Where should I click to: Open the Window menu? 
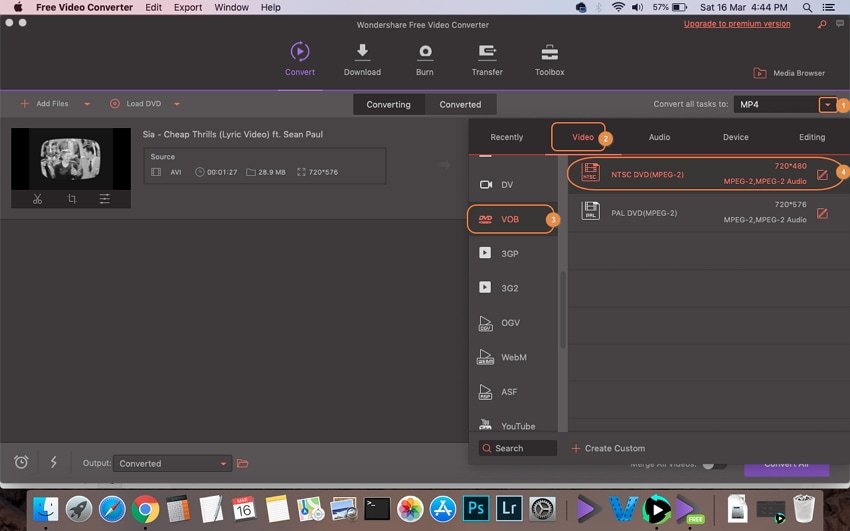231,7
